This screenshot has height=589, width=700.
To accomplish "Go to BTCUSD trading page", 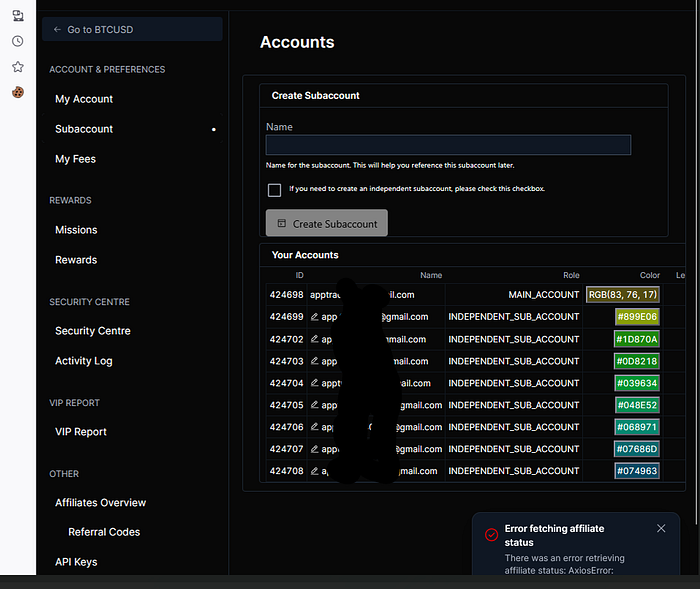I will pos(132,29).
